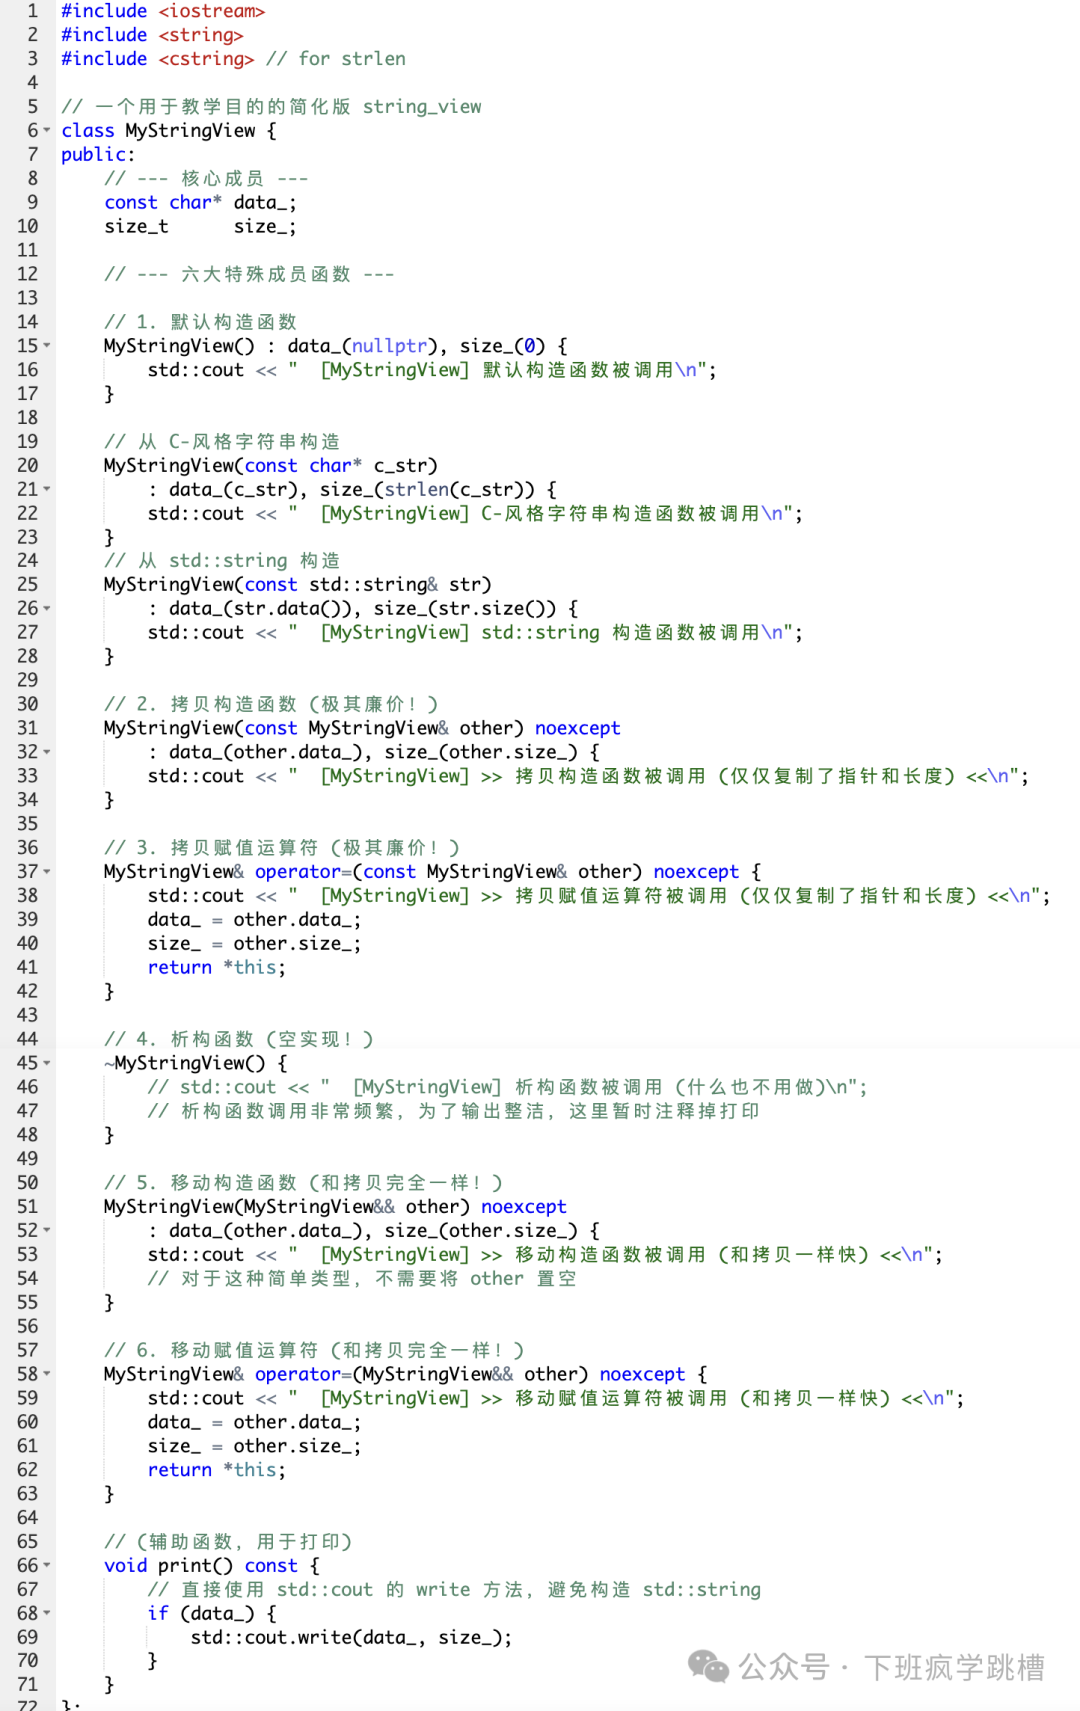Click line number 71 in the gutter
This screenshot has width=1080, height=1711.
pyautogui.click(x=27, y=1685)
